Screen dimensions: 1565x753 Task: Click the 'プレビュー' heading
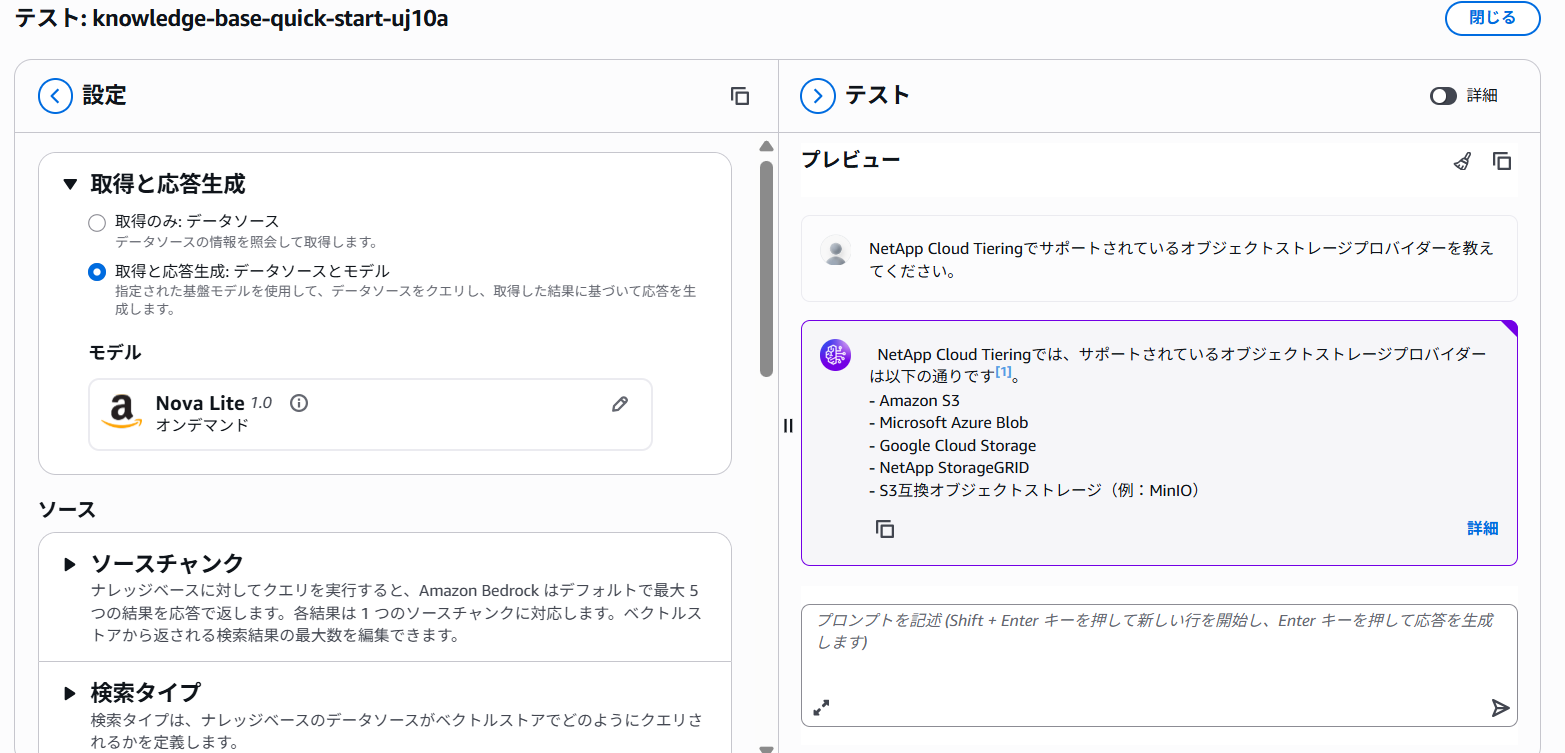pyautogui.click(x=851, y=160)
